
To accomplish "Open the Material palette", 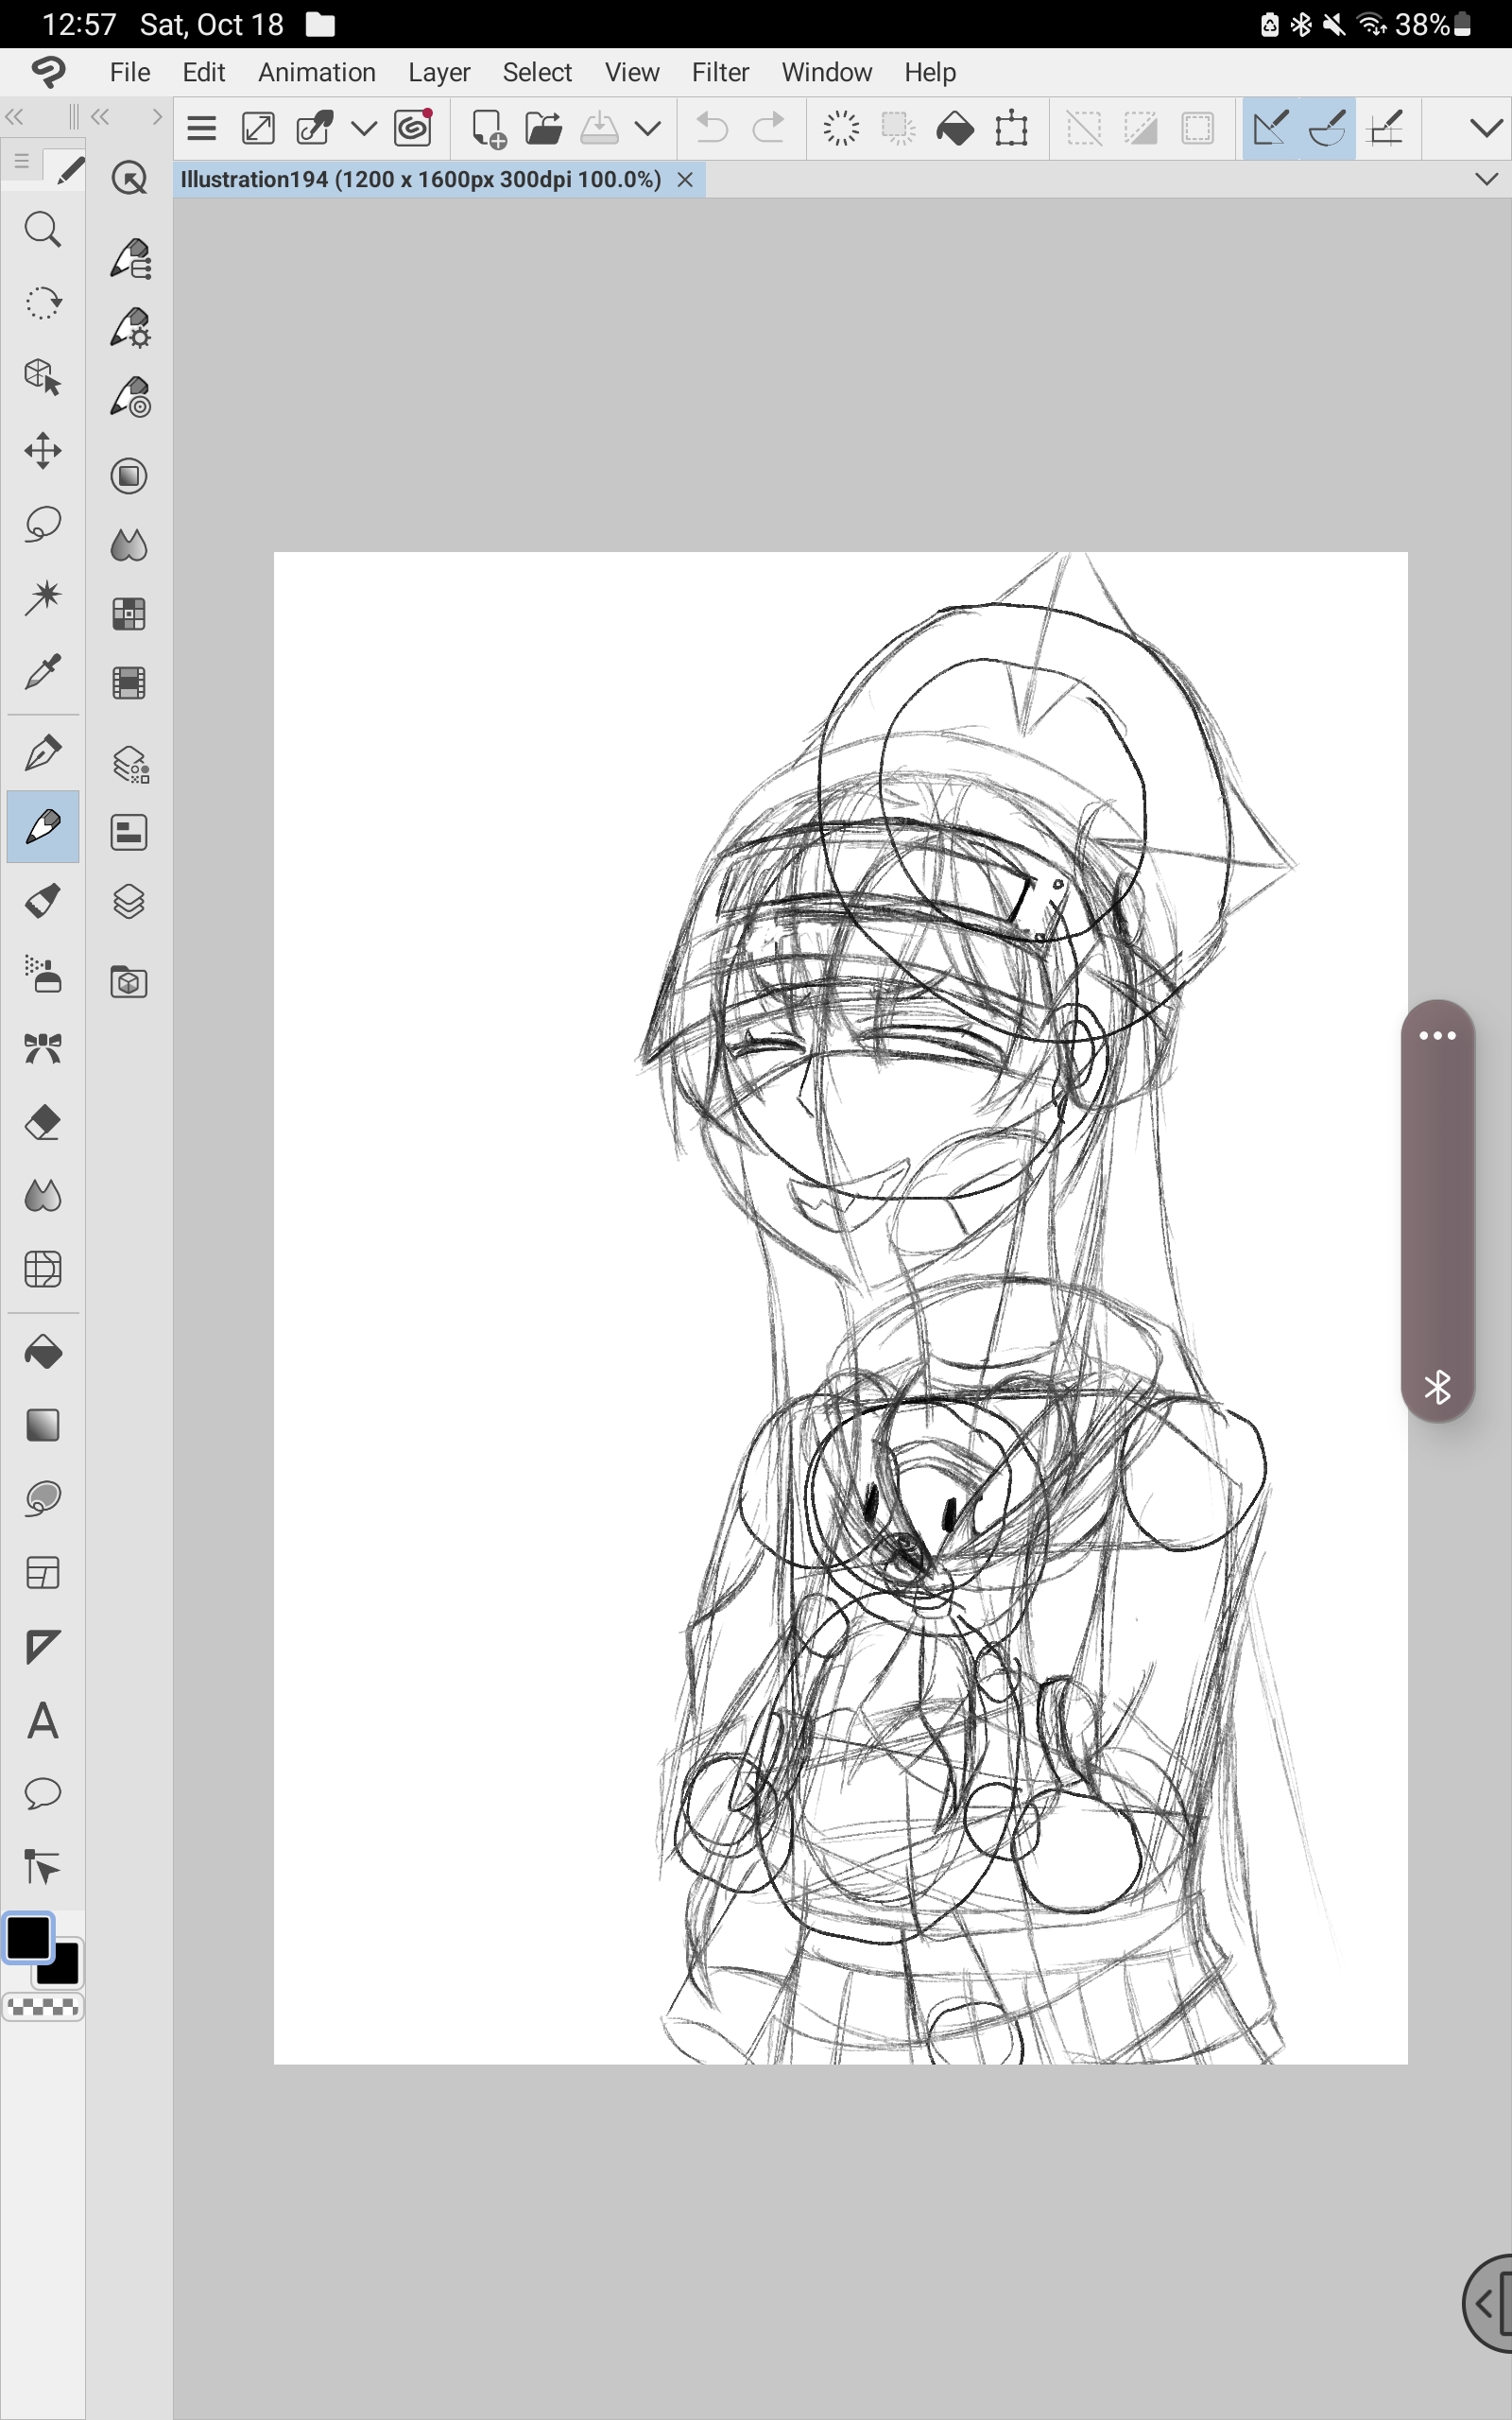I will coord(129,982).
